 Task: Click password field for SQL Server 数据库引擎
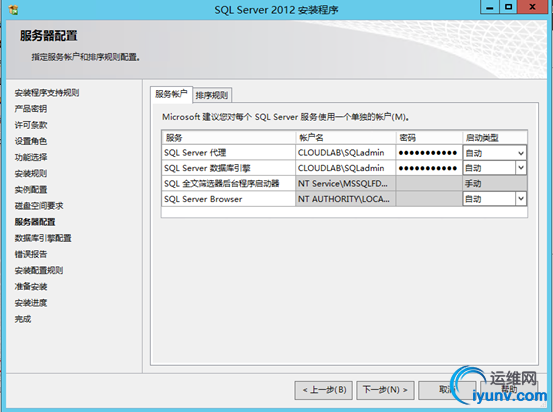[429, 168]
